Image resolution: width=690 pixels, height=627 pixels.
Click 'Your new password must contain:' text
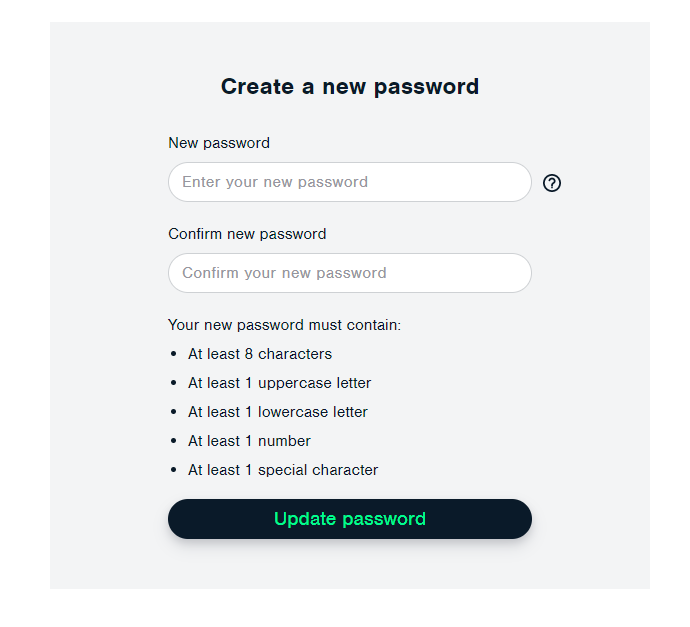tap(284, 325)
